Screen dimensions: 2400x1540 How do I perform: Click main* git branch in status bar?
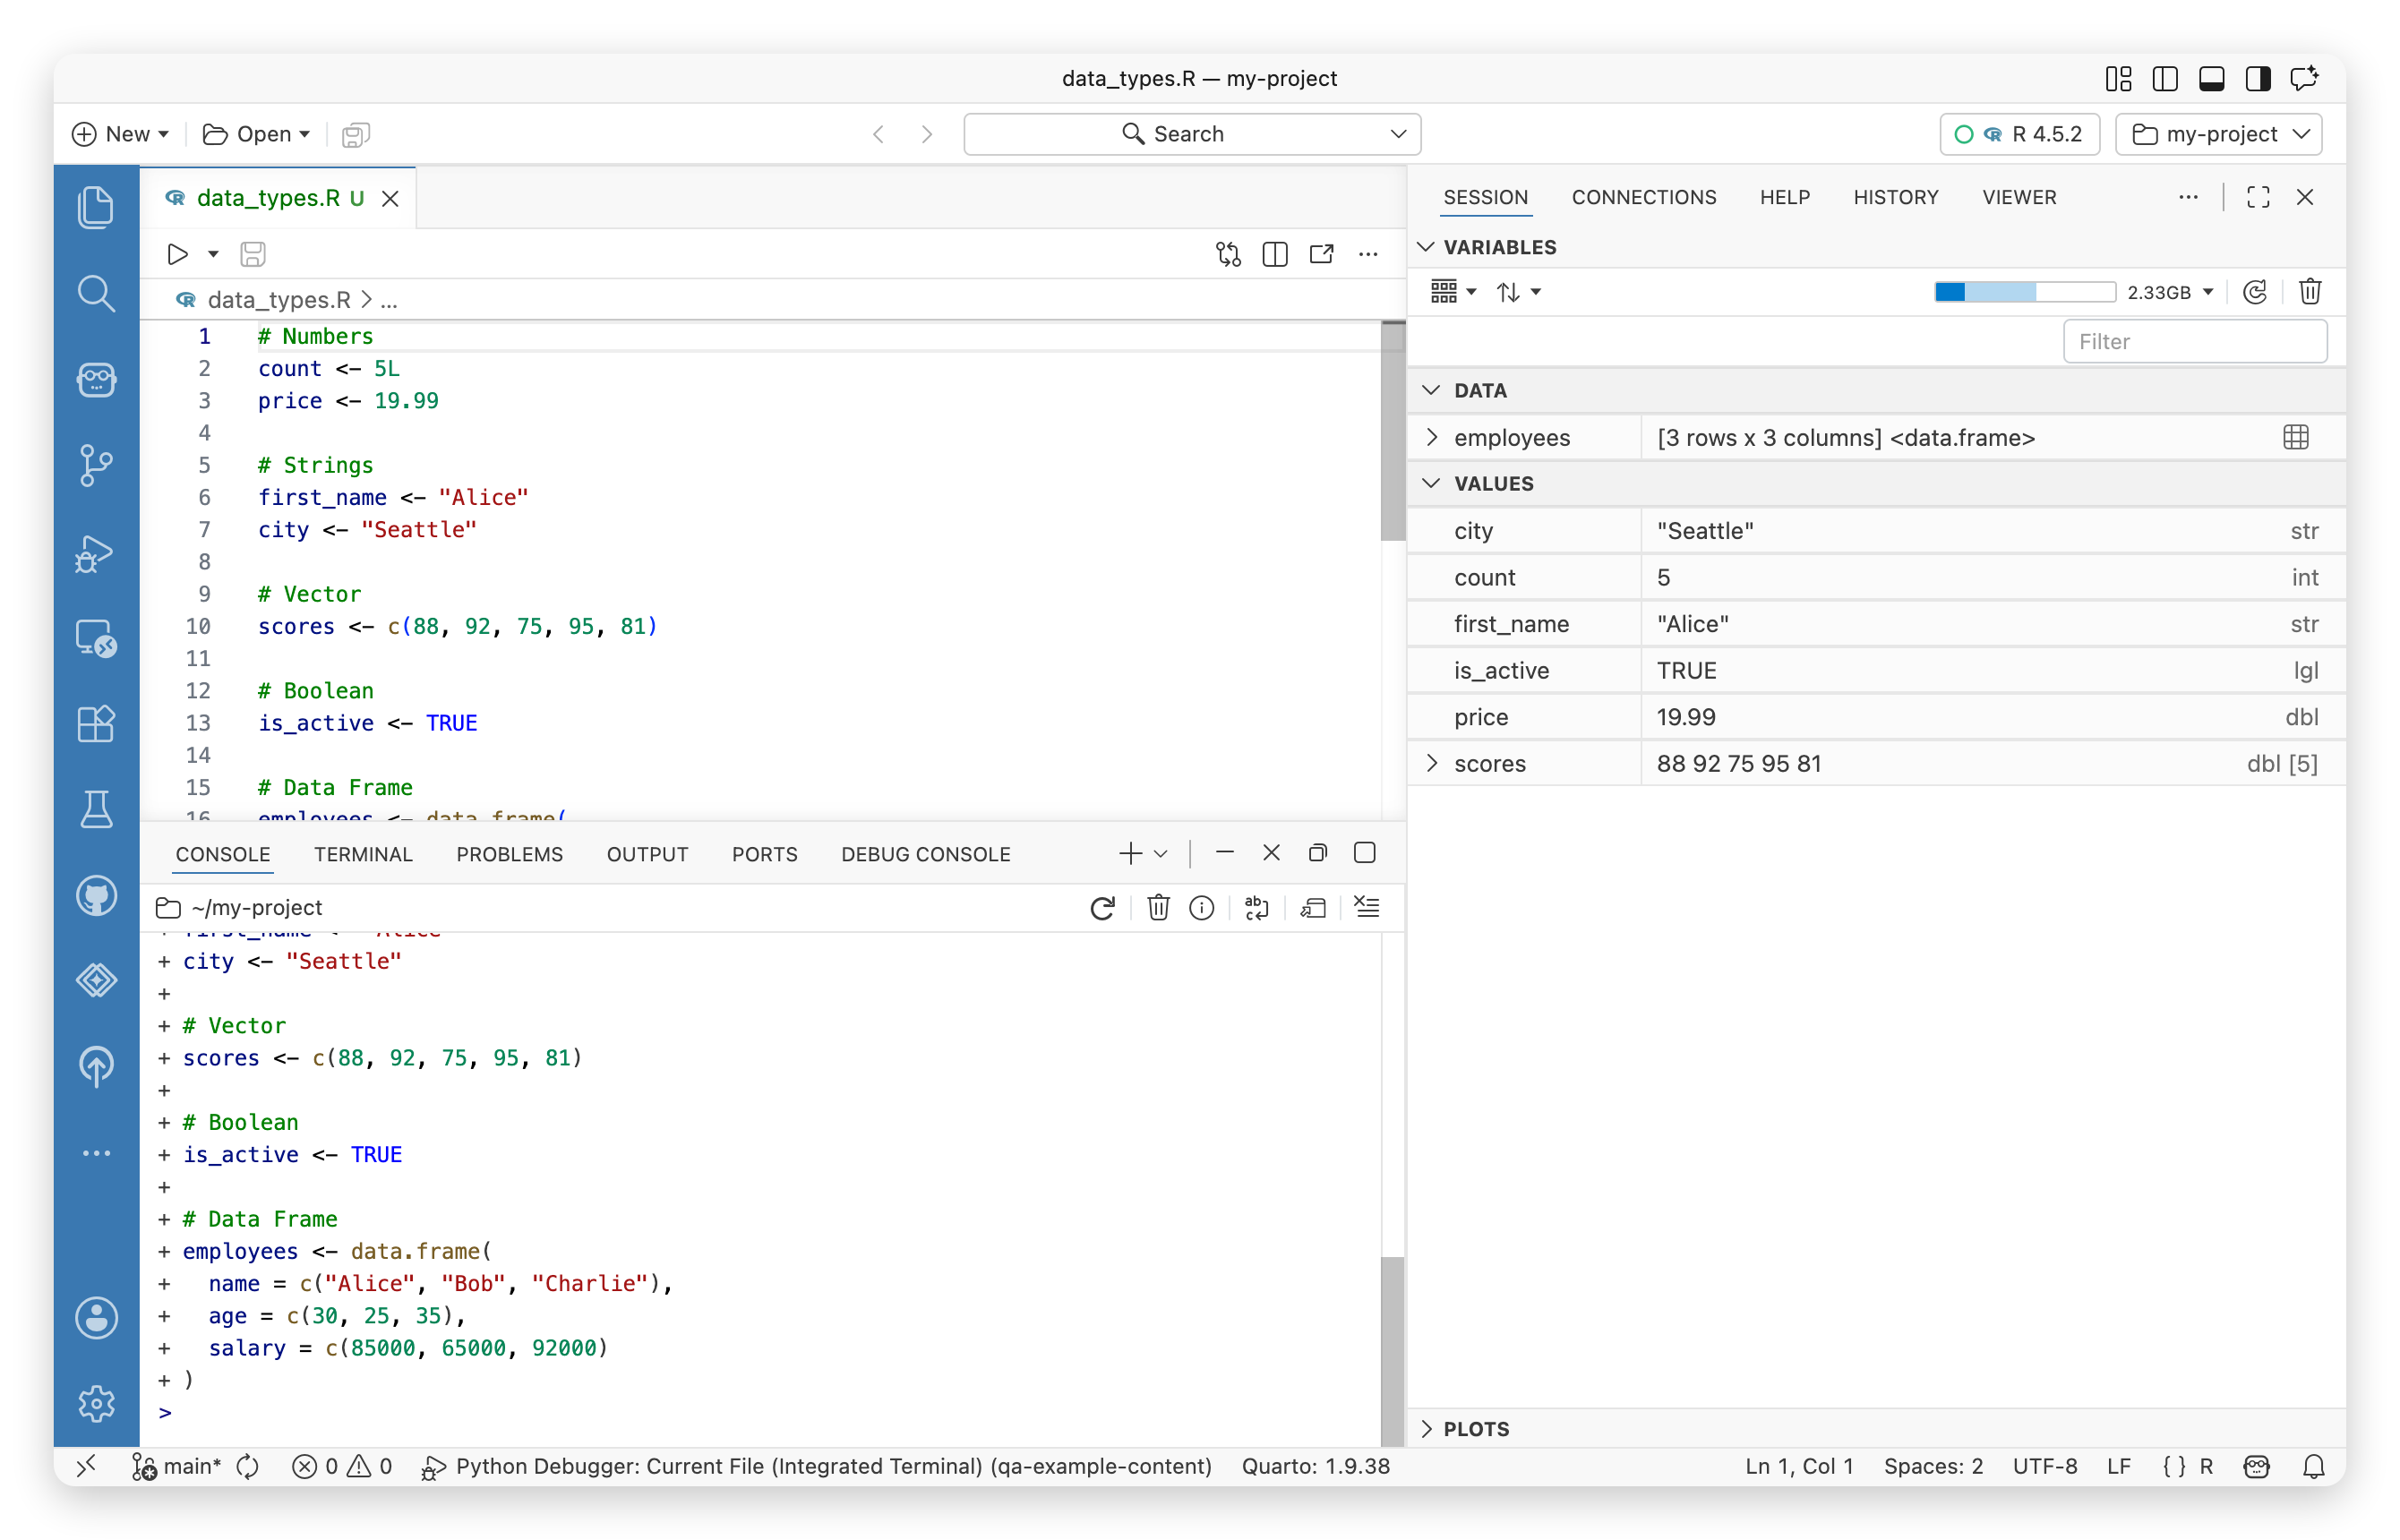177,1466
